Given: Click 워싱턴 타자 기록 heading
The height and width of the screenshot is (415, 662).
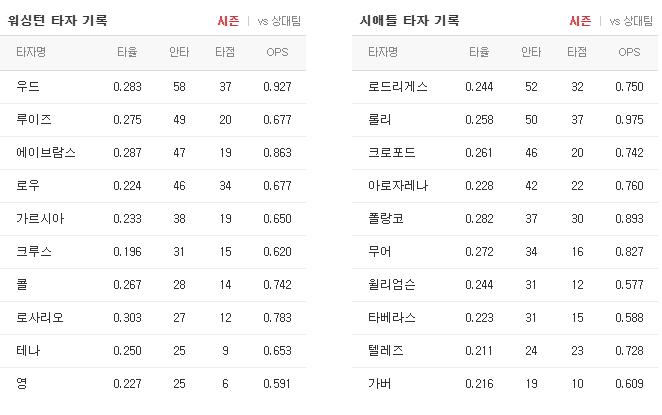Looking at the screenshot, I should 57,20.
